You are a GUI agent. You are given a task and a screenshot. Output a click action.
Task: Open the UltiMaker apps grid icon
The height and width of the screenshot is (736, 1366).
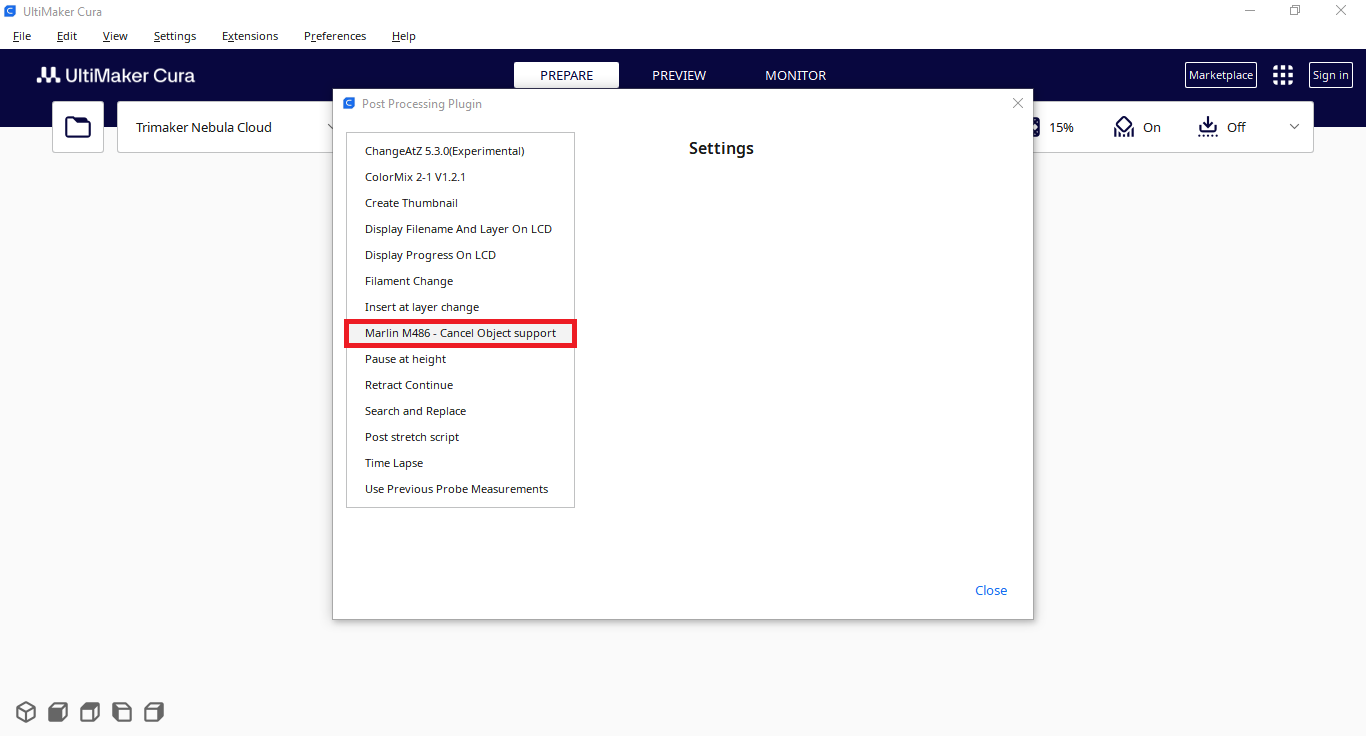tap(1282, 75)
